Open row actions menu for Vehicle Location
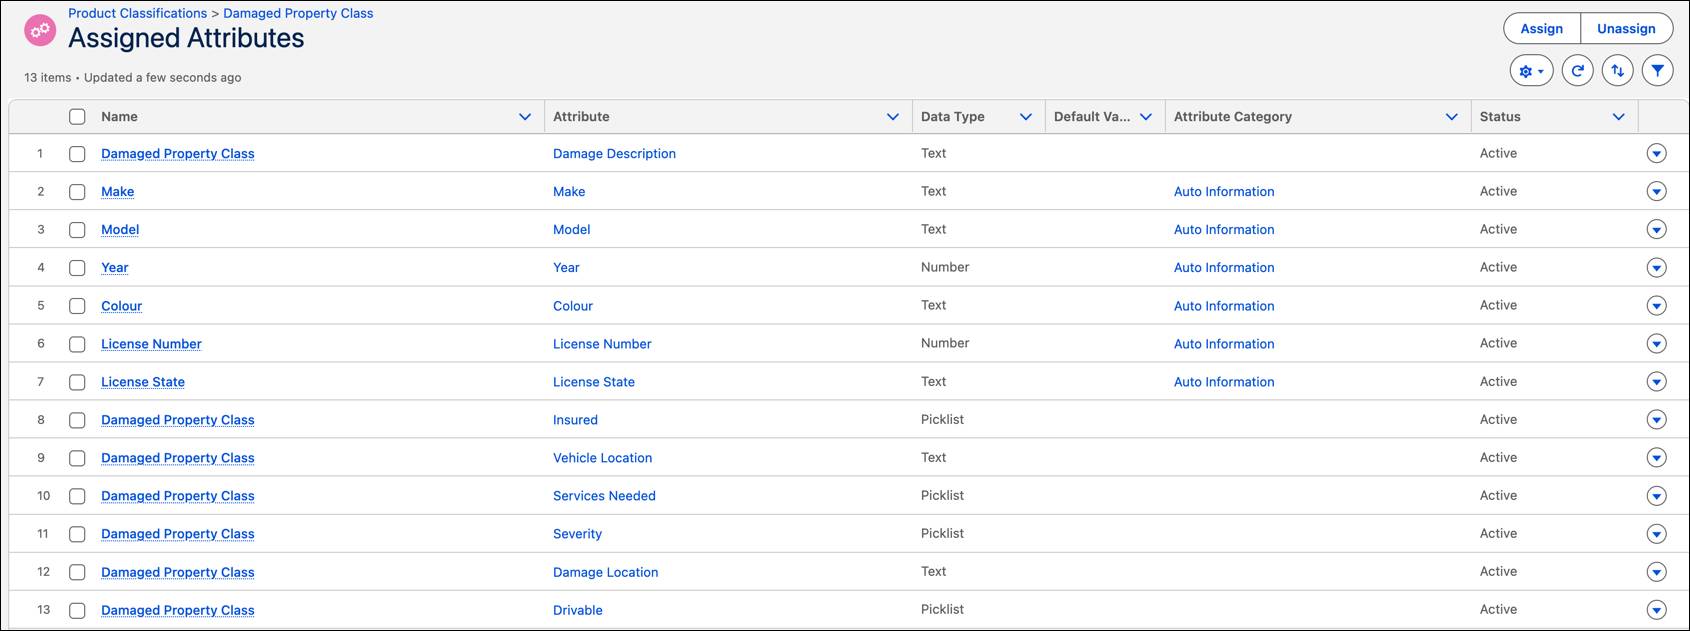Image resolution: width=1690 pixels, height=631 pixels. click(1656, 457)
